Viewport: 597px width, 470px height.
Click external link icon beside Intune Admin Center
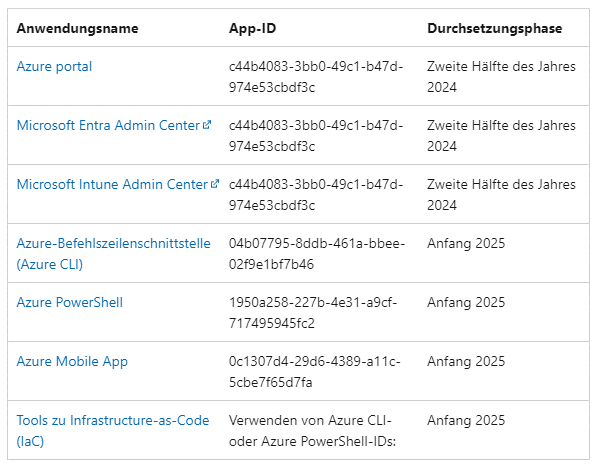(x=215, y=184)
